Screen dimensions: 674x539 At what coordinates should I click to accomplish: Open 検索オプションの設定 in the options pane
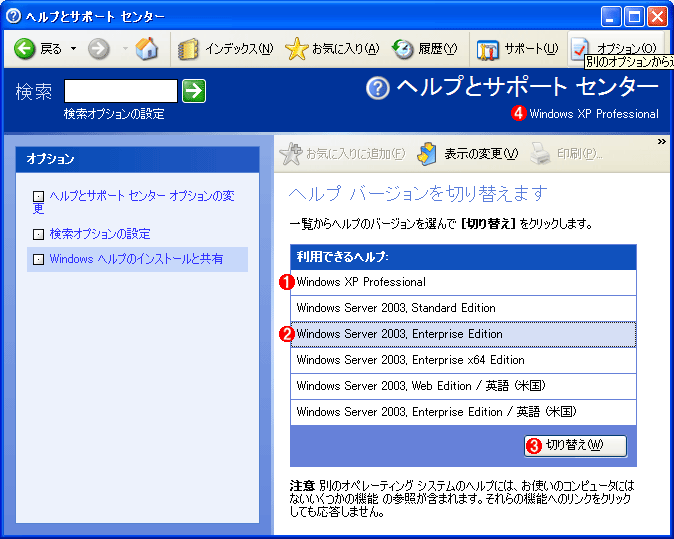(100, 234)
